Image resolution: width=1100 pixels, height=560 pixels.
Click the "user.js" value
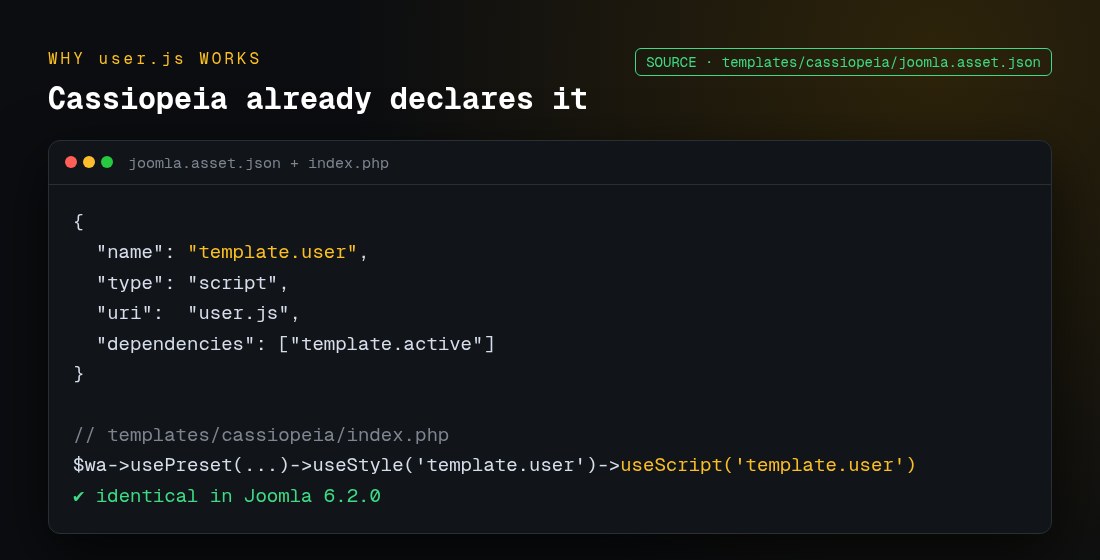[x=238, y=313]
